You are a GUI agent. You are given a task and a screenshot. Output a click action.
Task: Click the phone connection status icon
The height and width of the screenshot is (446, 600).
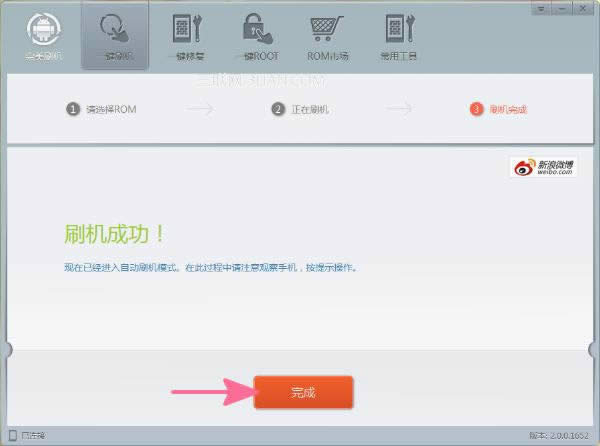11,436
